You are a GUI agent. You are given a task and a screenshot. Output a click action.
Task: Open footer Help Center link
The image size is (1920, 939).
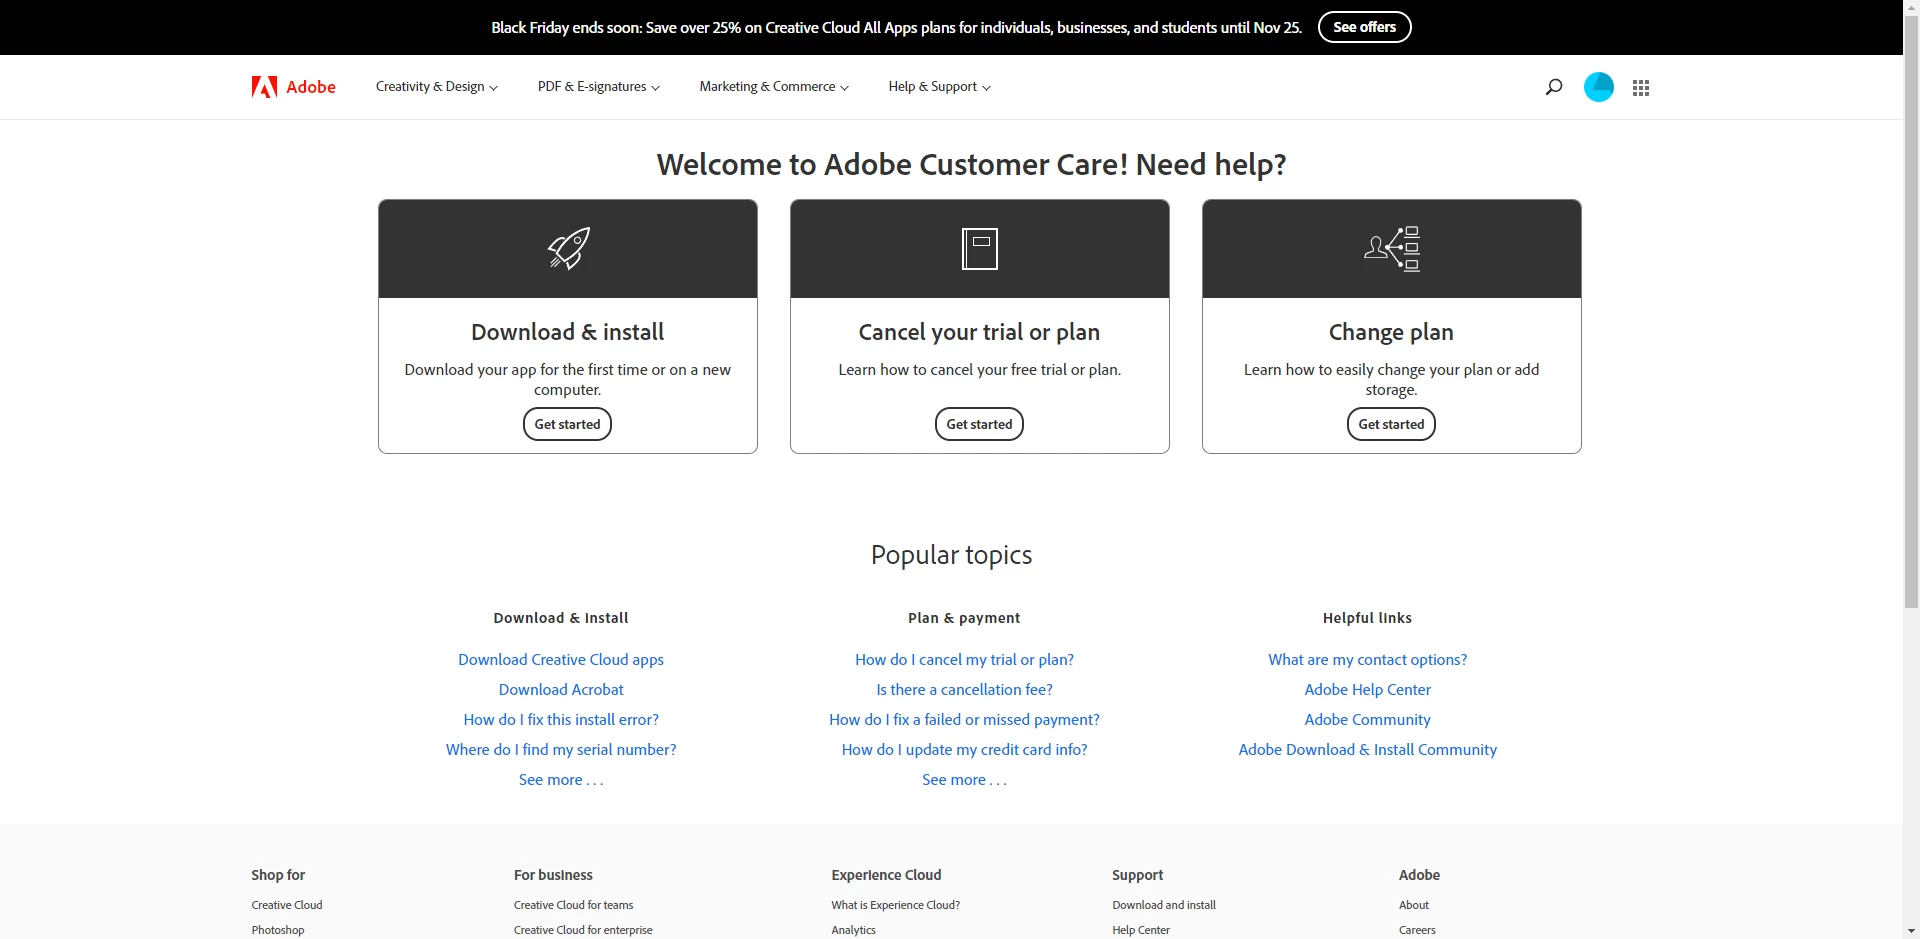tap(1141, 930)
